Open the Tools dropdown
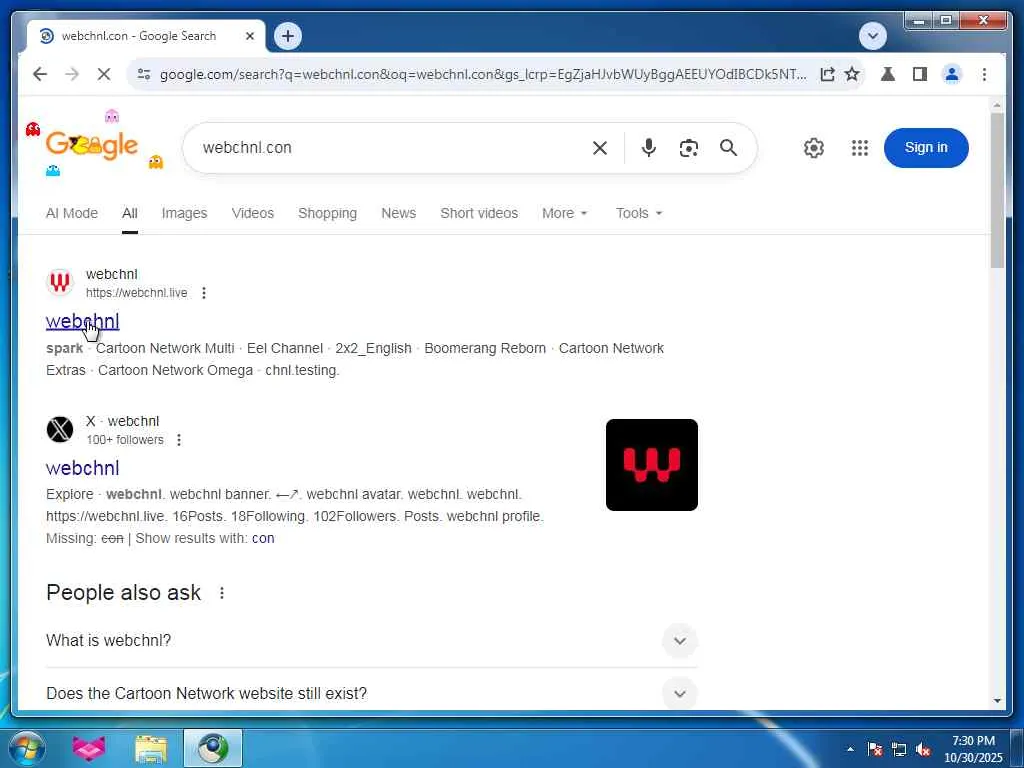 click(x=639, y=214)
